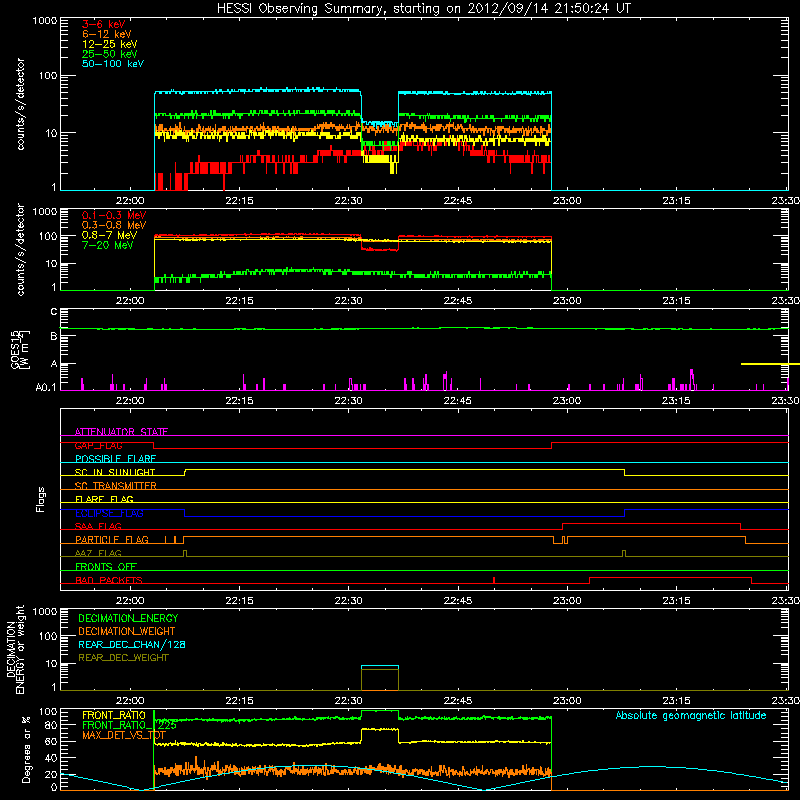Click the Degrees or % axis label
Viewport: 800px width, 800px height.
point(26,750)
